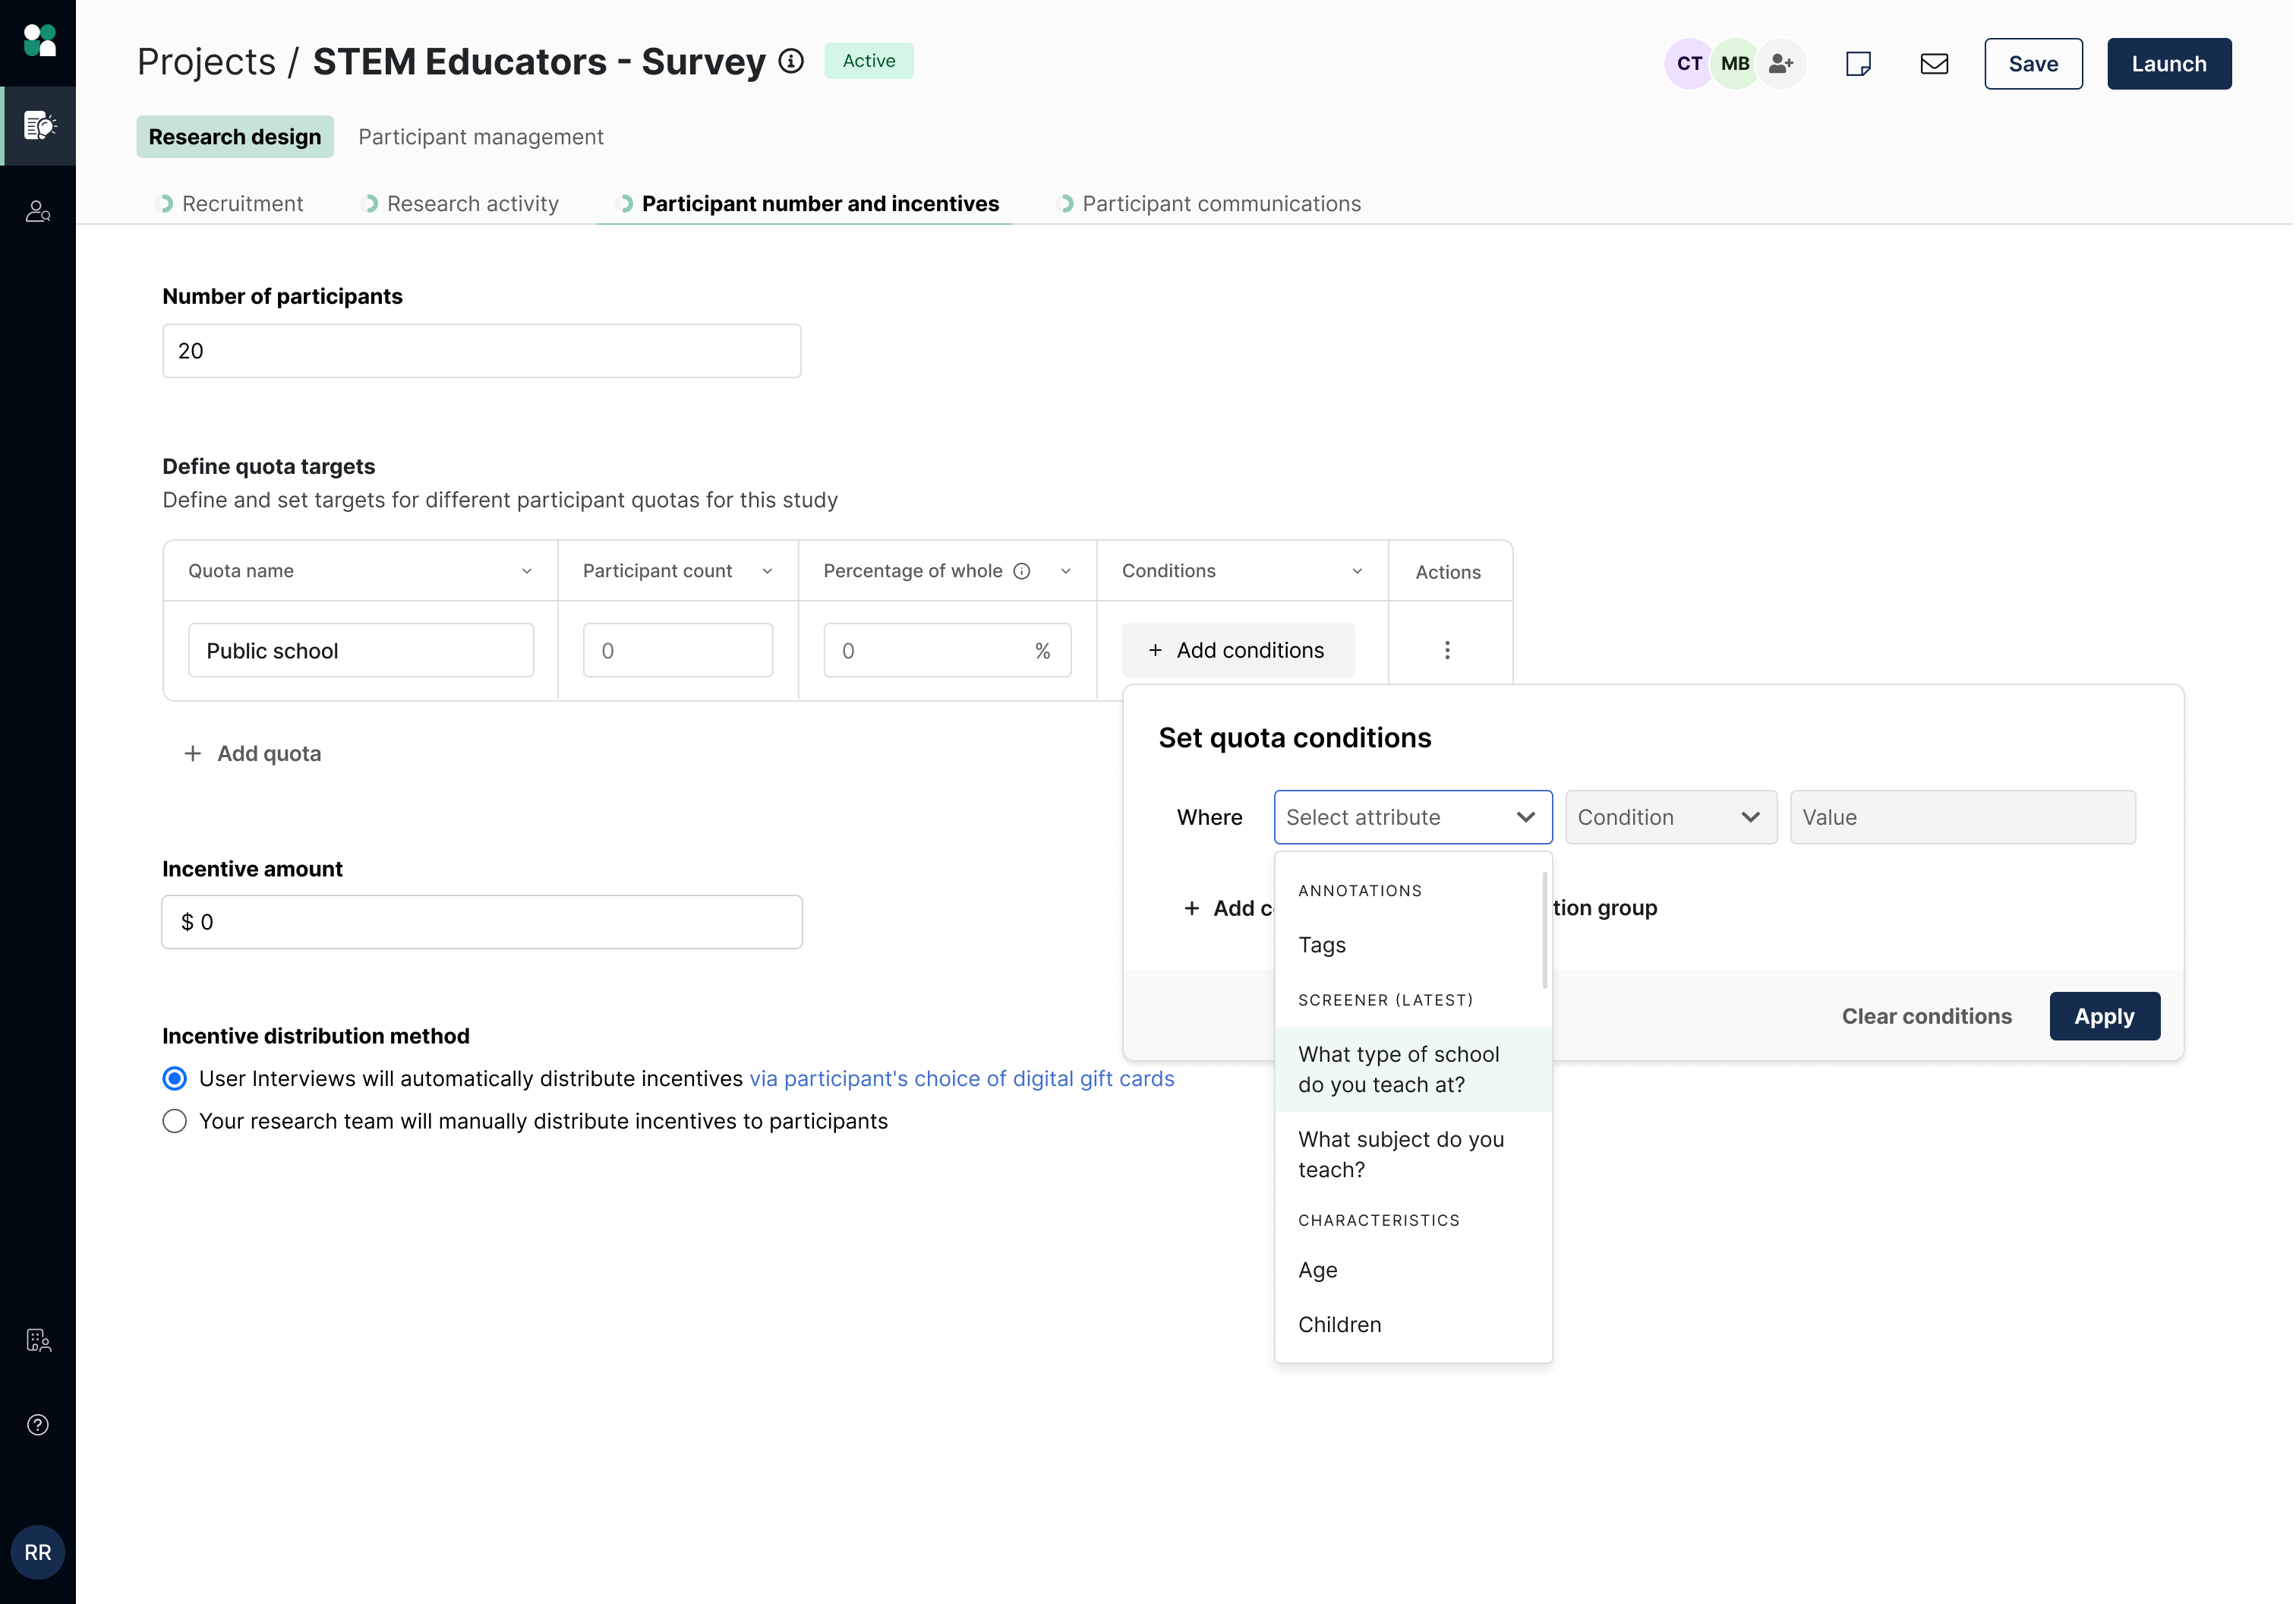This screenshot has height=1604, width=2296.
Task: Open the Condition dropdown
Action: pyautogui.click(x=1670, y=818)
